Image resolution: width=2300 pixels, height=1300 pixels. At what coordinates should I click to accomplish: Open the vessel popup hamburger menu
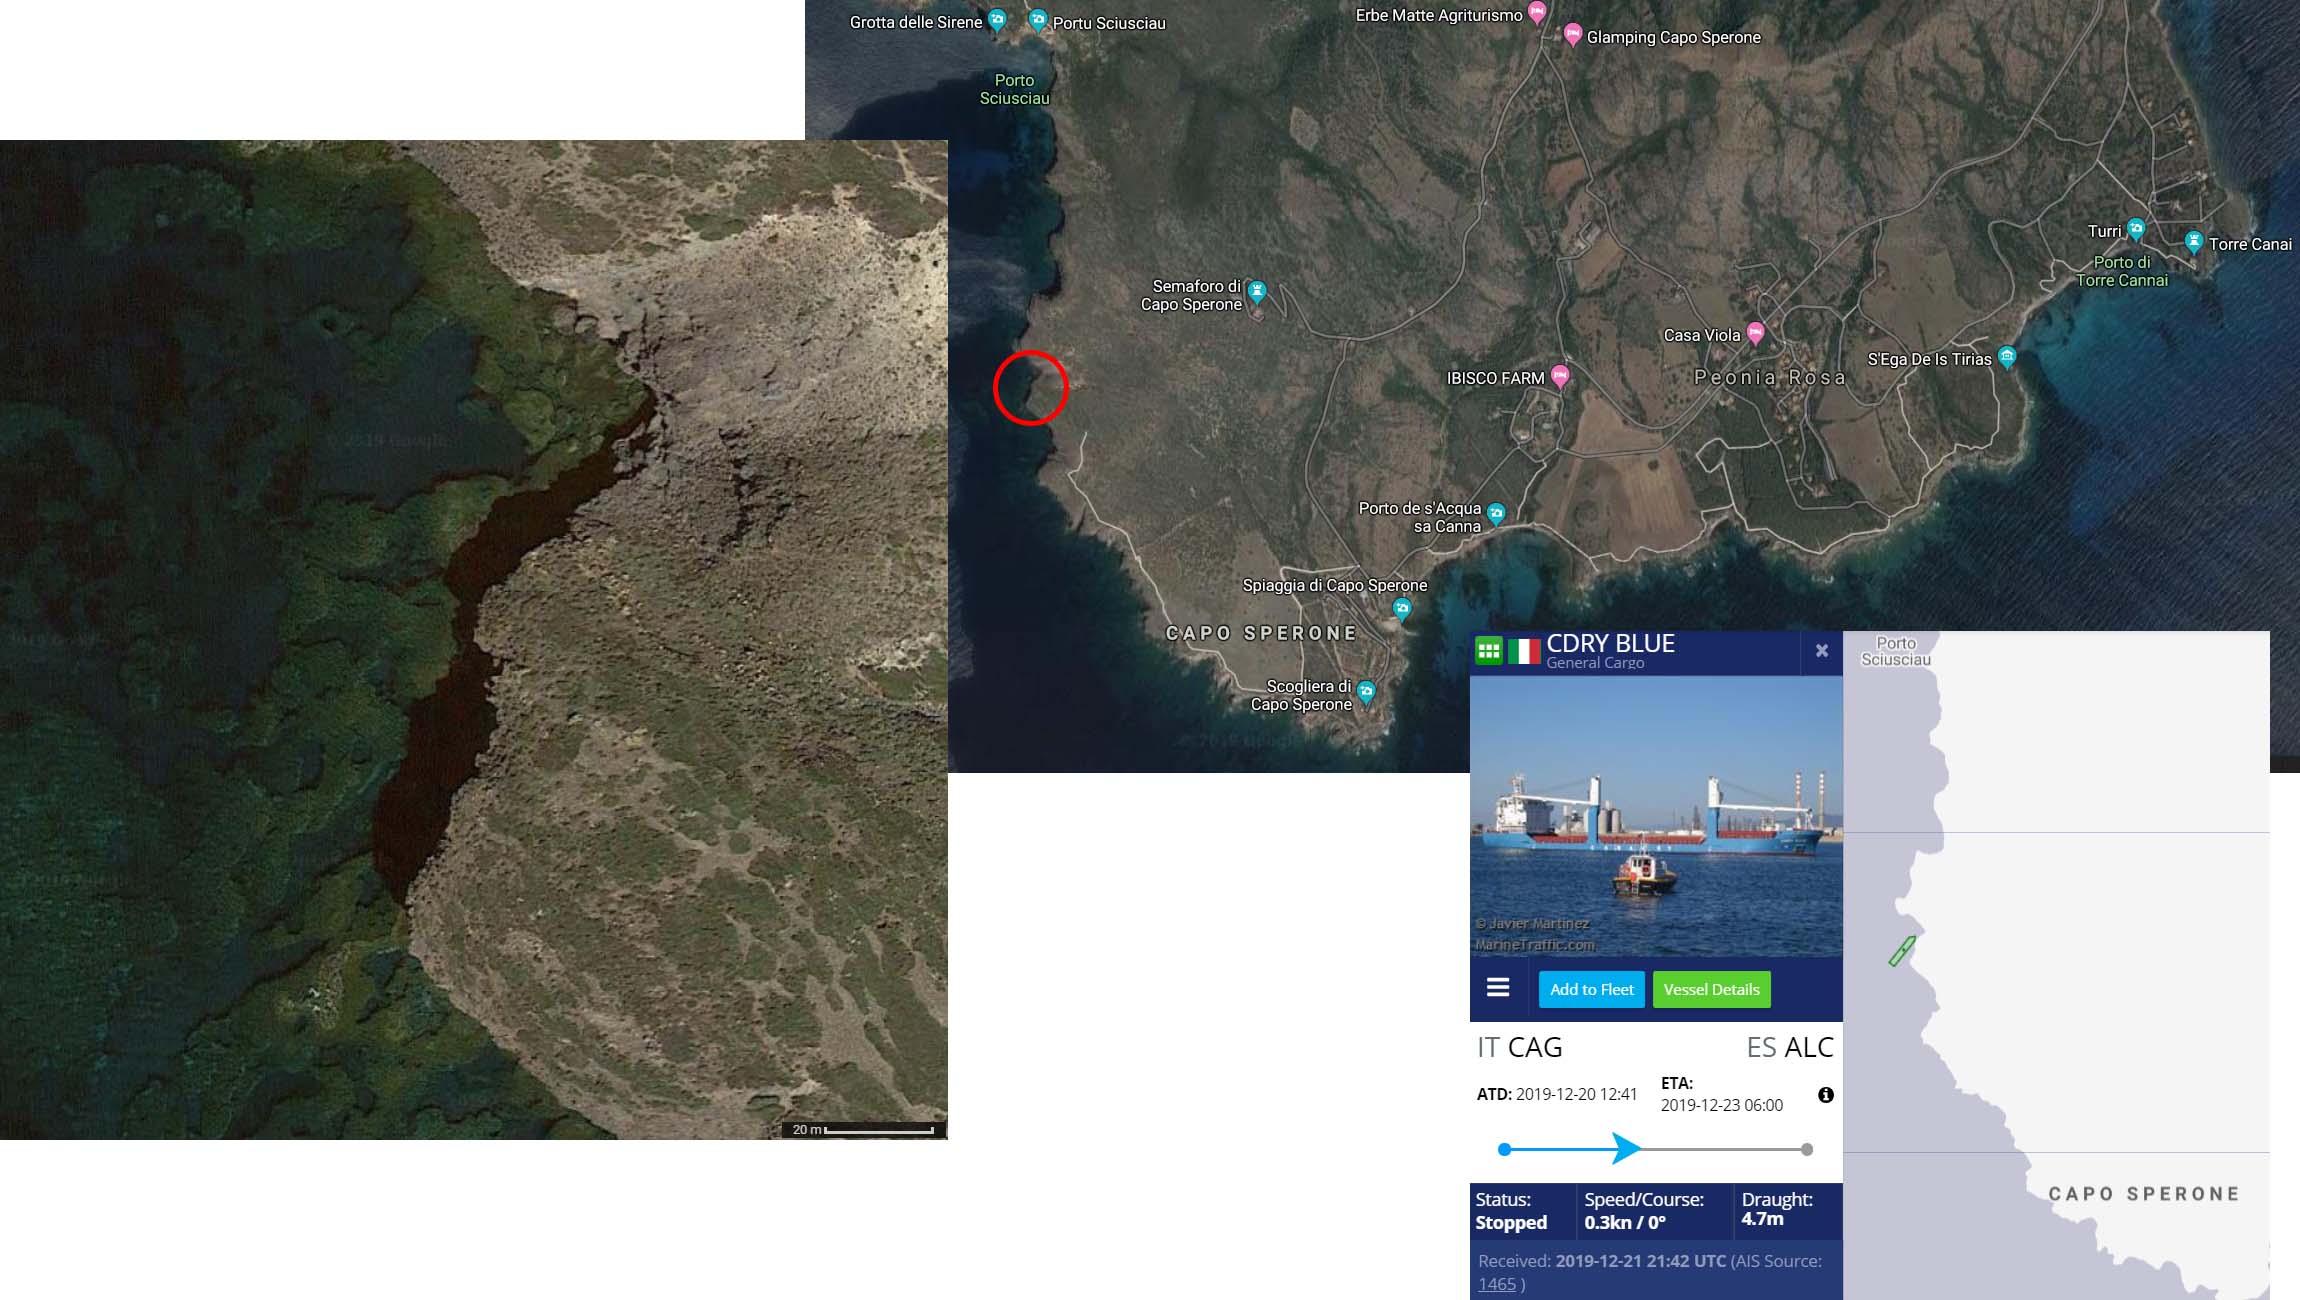pyautogui.click(x=1497, y=988)
